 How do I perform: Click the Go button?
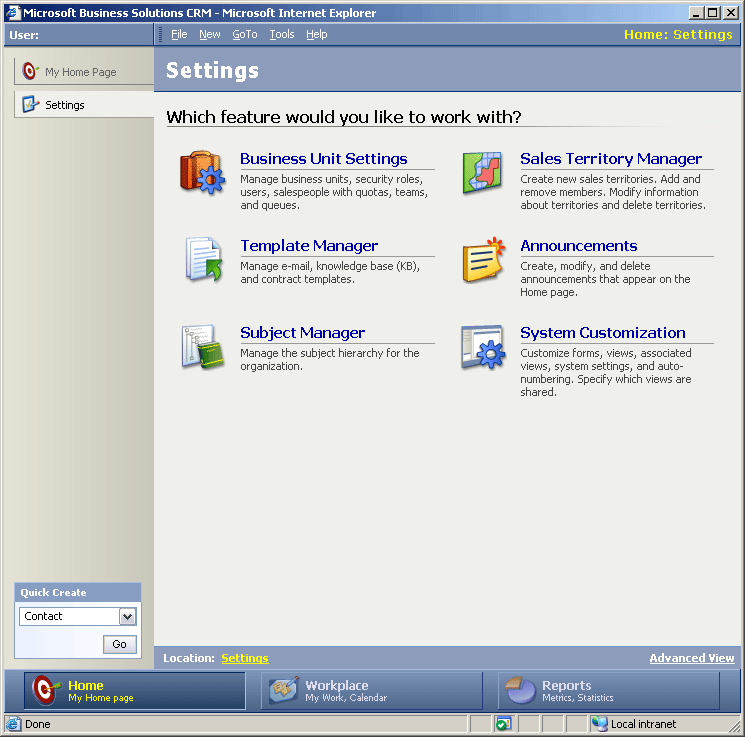point(120,644)
